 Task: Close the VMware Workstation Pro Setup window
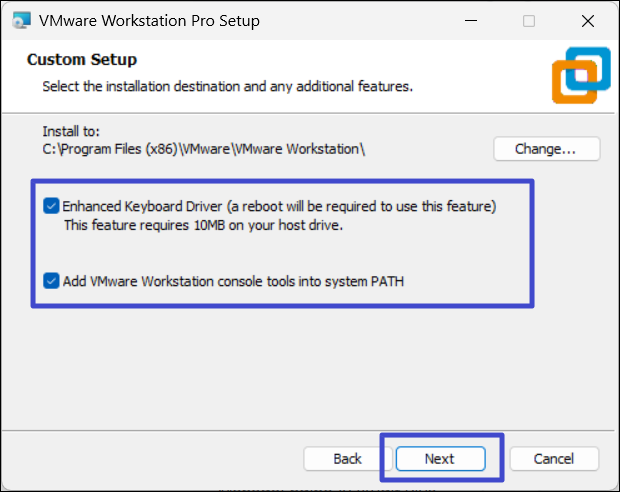coord(587,20)
